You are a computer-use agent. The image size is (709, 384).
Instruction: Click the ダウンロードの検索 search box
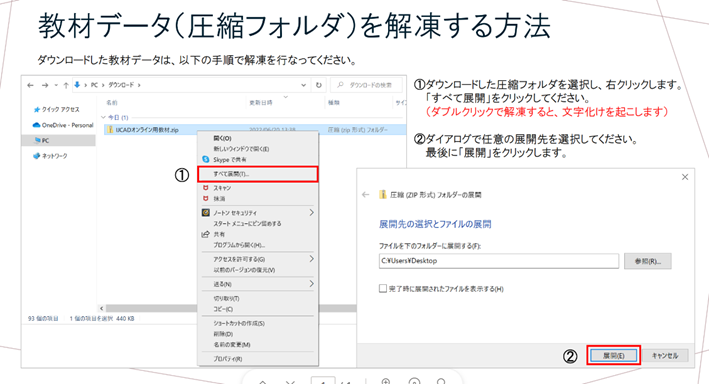[x=367, y=85]
